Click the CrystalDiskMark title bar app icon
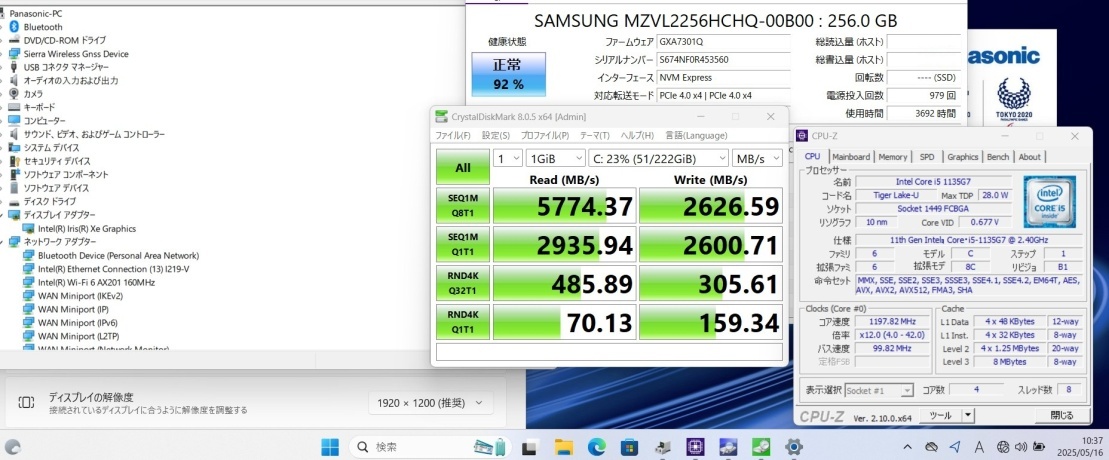 (x=442, y=117)
